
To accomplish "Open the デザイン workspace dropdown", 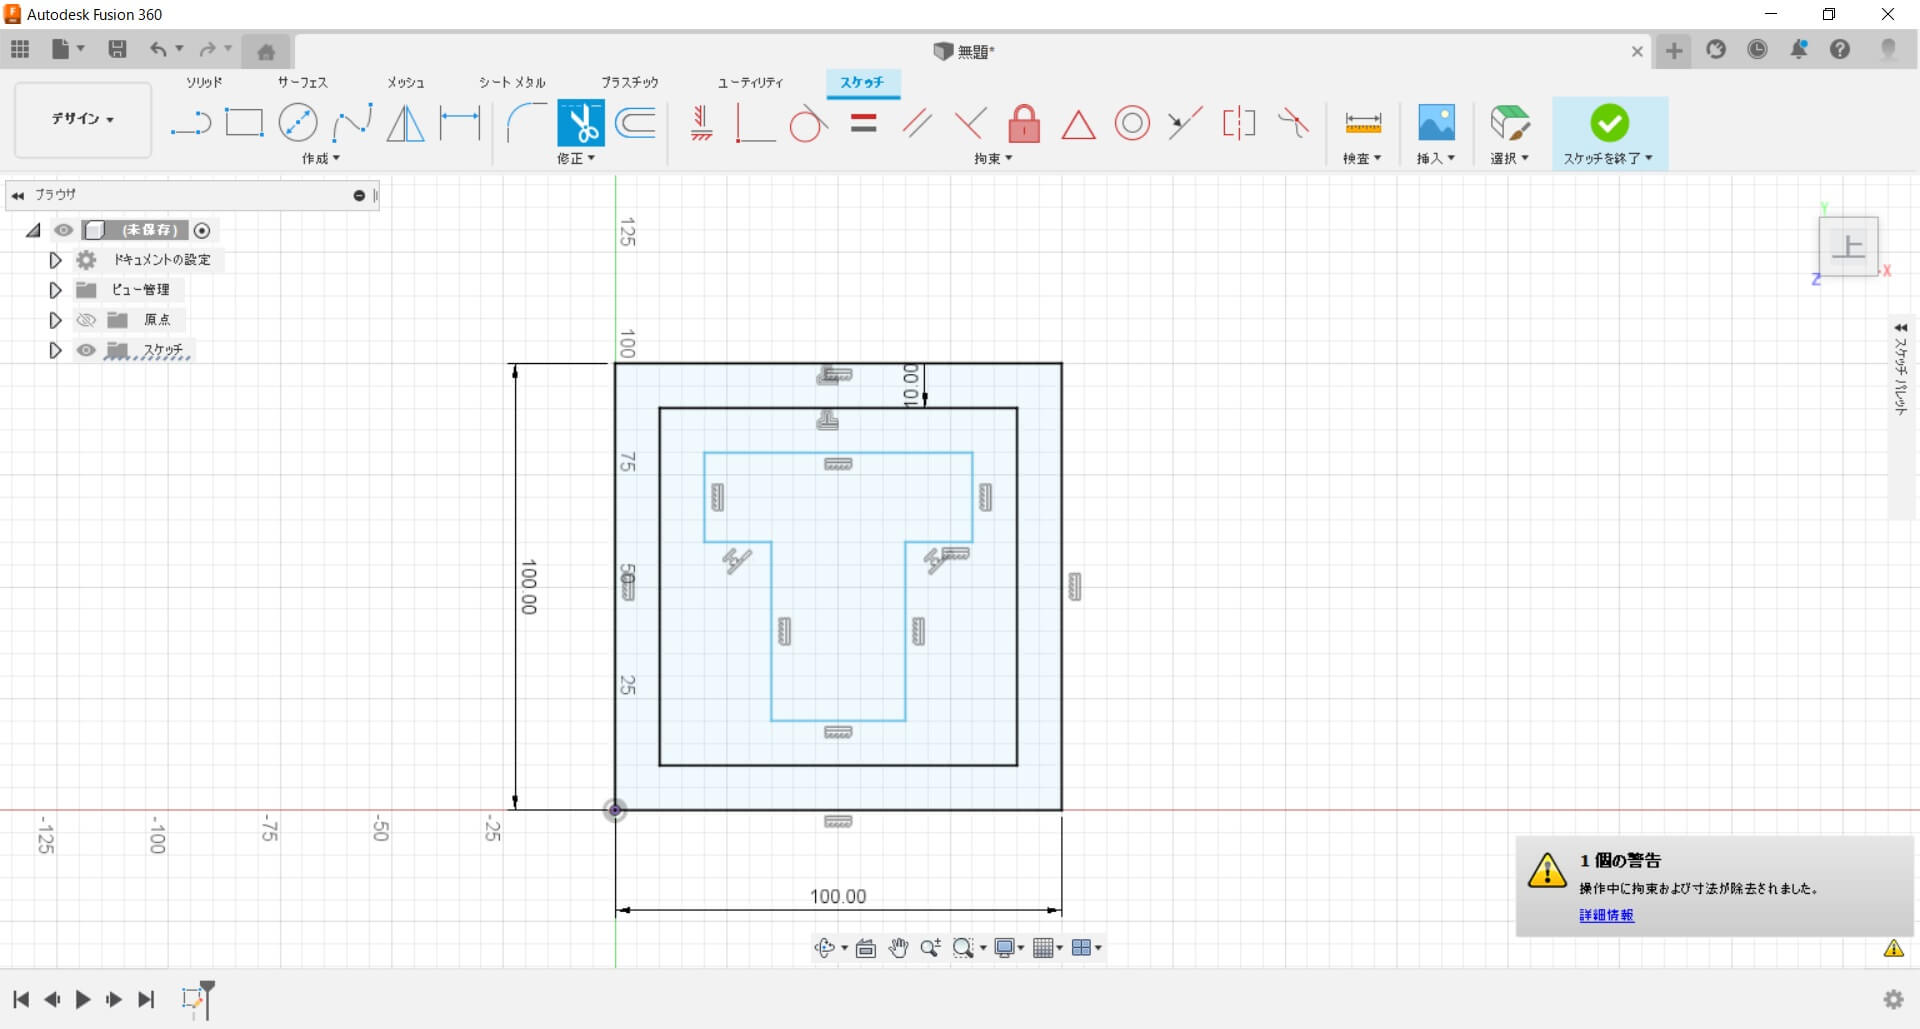I will [x=83, y=119].
